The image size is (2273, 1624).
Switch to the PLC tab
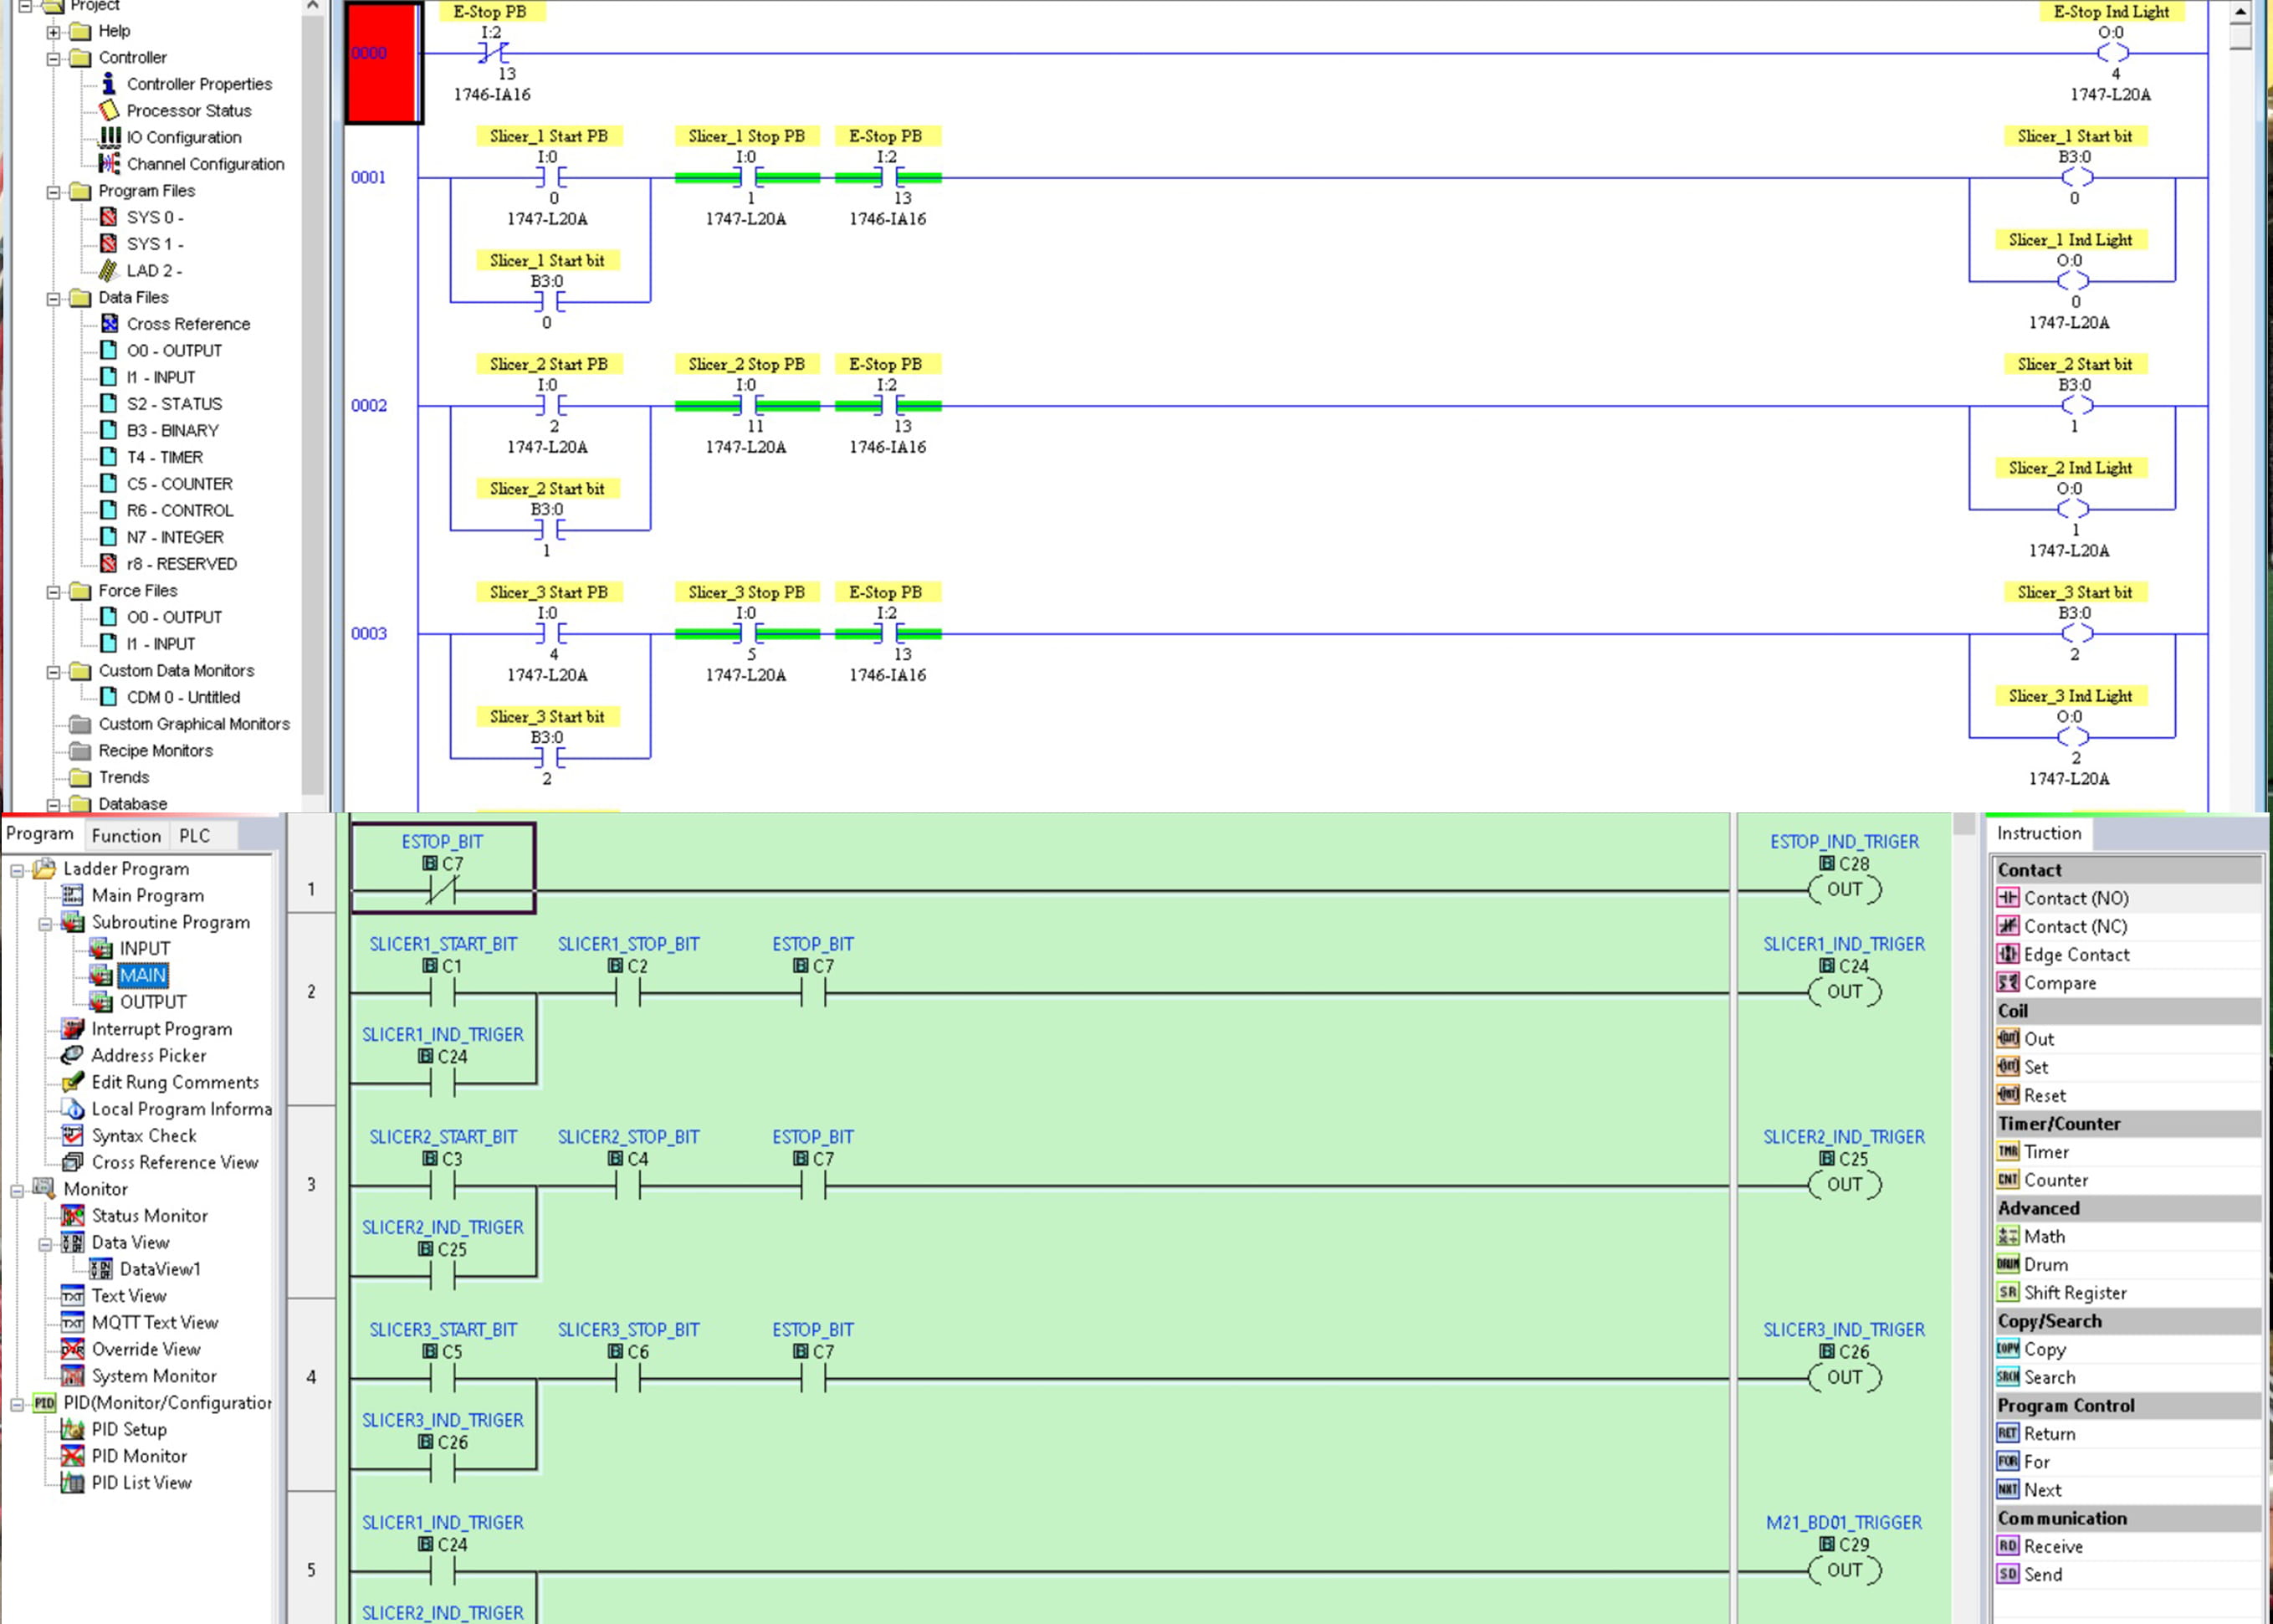point(196,835)
